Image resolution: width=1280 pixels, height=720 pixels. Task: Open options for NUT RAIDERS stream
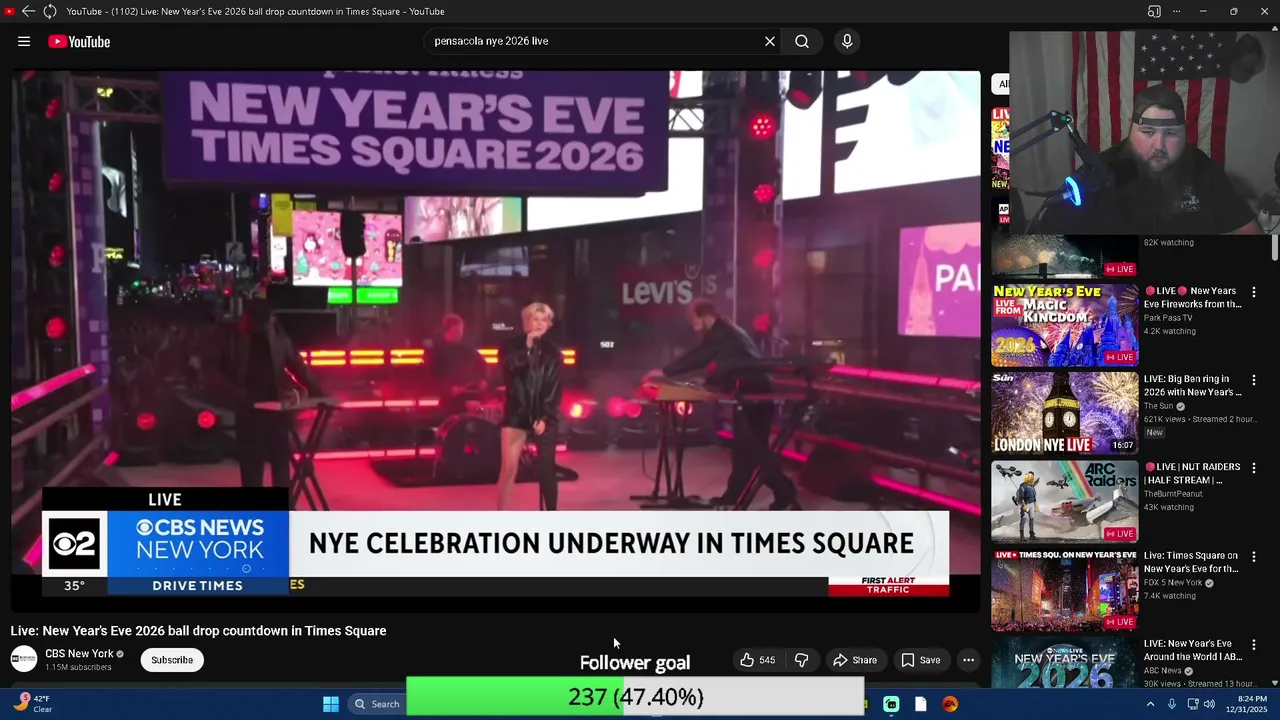click(x=1254, y=468)
